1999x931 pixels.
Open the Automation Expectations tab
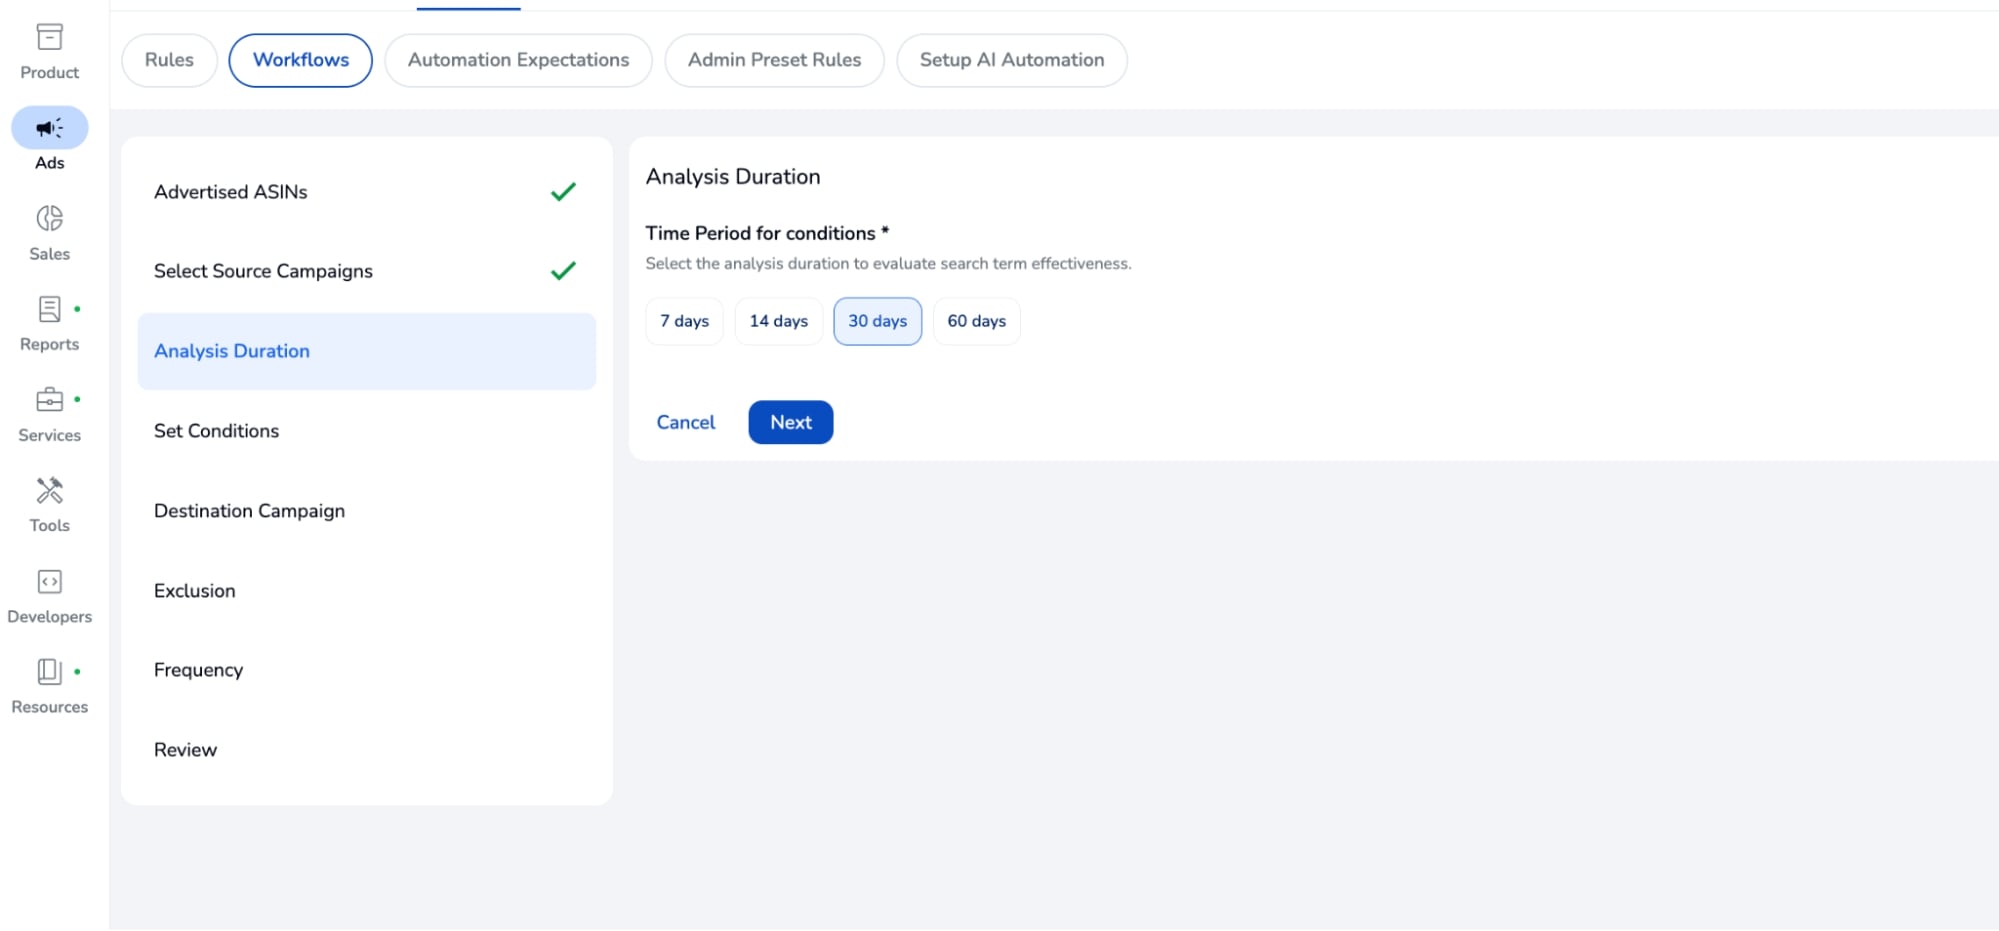tap(518, 60)
